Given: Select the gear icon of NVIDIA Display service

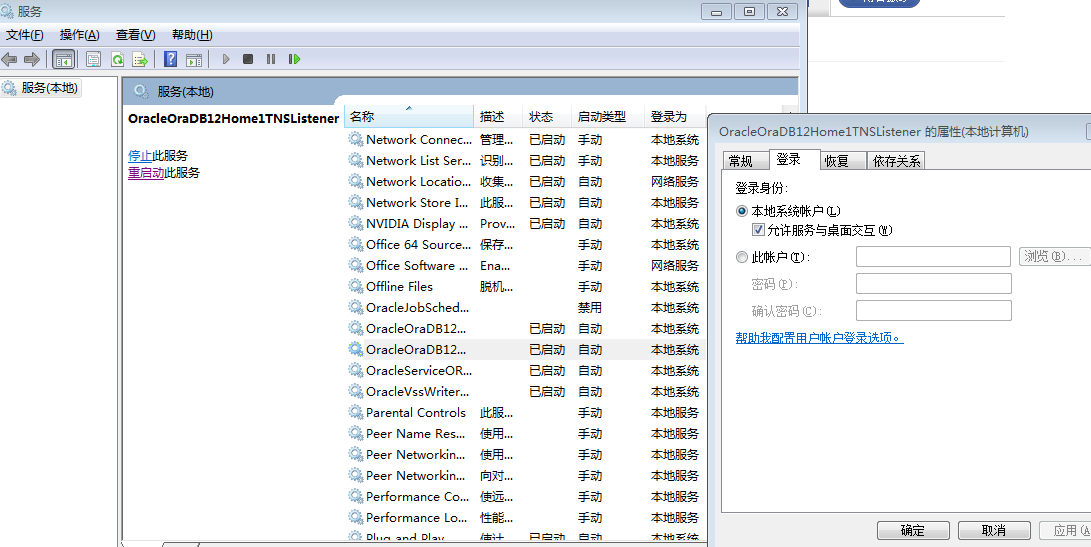Looking at the screenshot, I should coord(356,223).
